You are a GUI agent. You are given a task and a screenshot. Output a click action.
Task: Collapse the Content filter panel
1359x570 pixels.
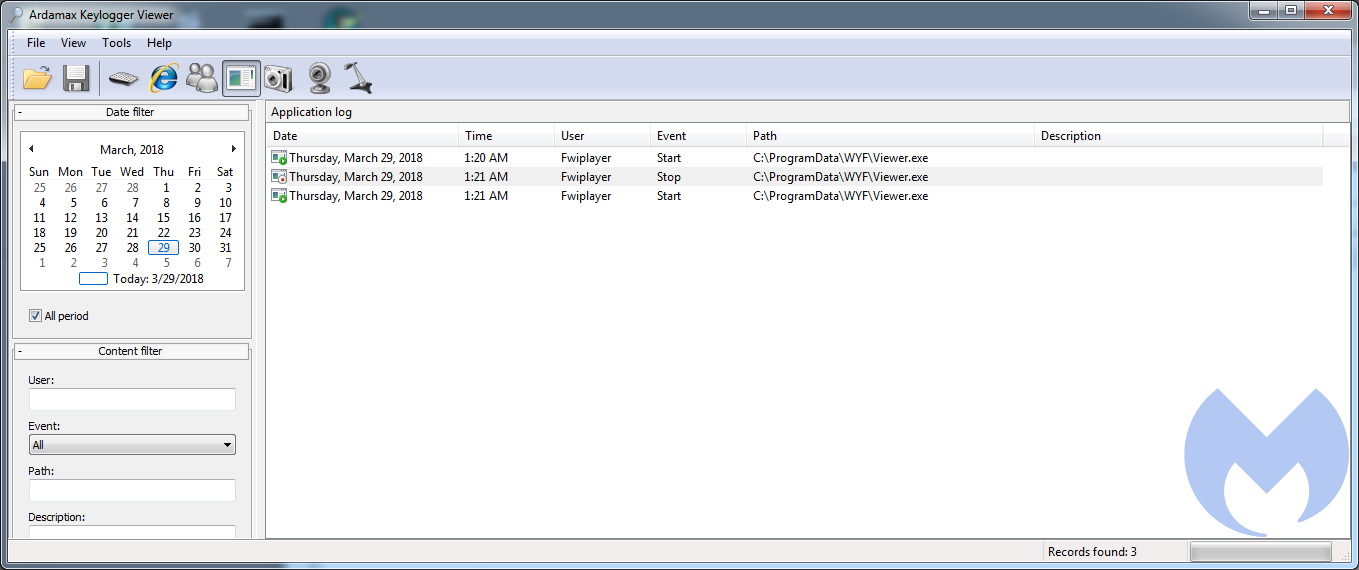(x=20, y=351)
